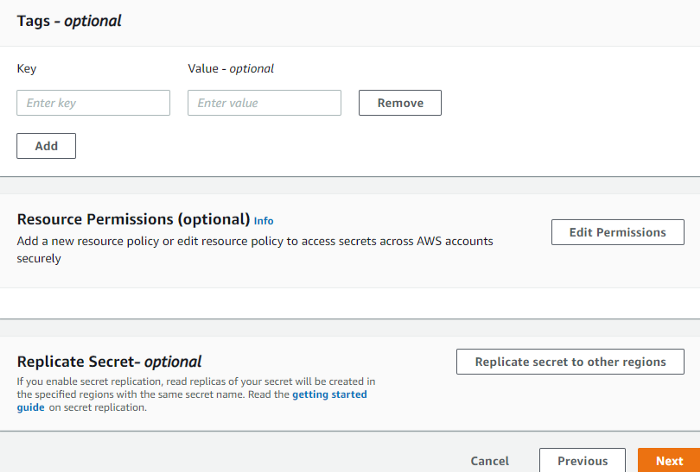Click Replicate secret to other regions
This screenshot has height=472, width=700.
[569, 362]
